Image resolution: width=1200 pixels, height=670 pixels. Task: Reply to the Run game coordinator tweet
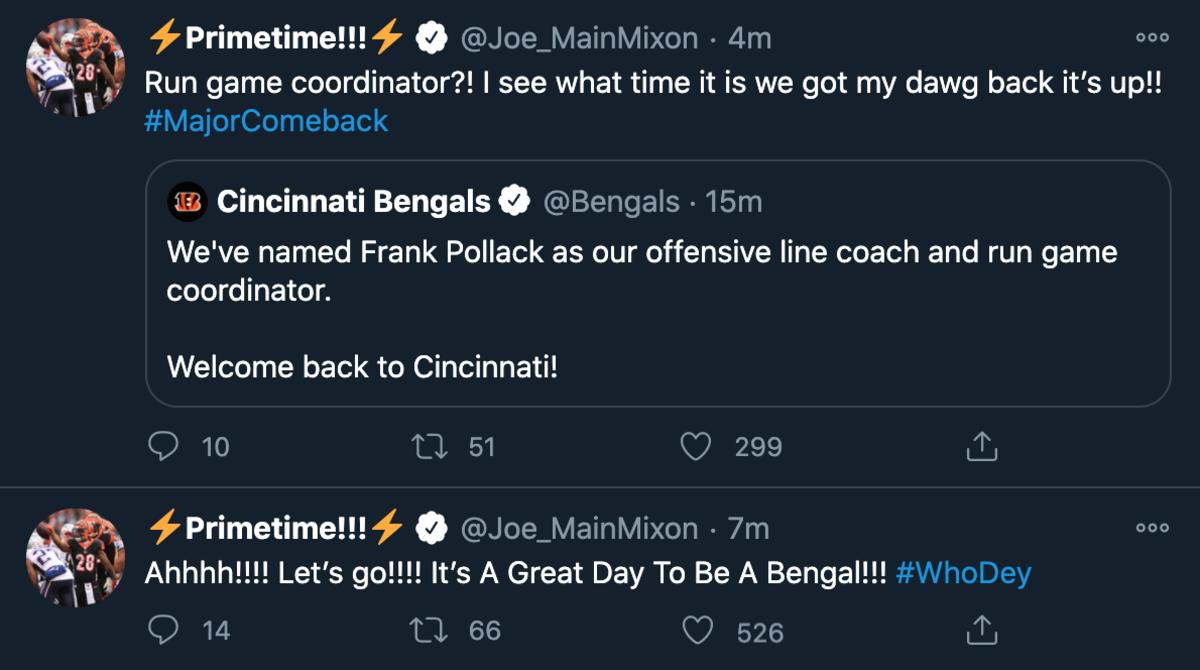point(164,447)
